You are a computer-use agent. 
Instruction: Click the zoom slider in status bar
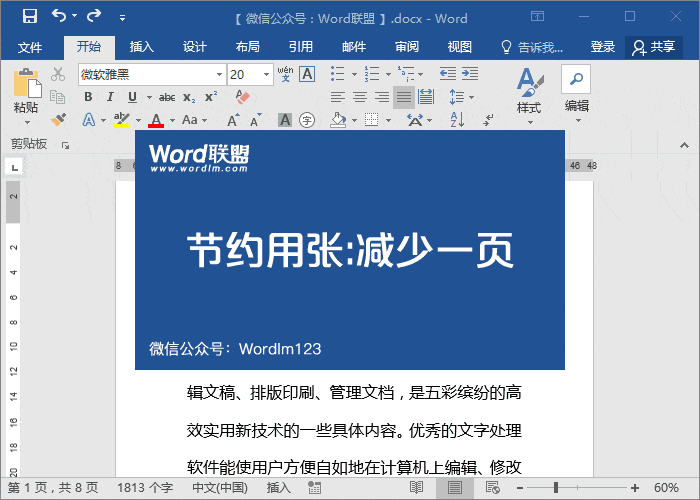point(579,487)
